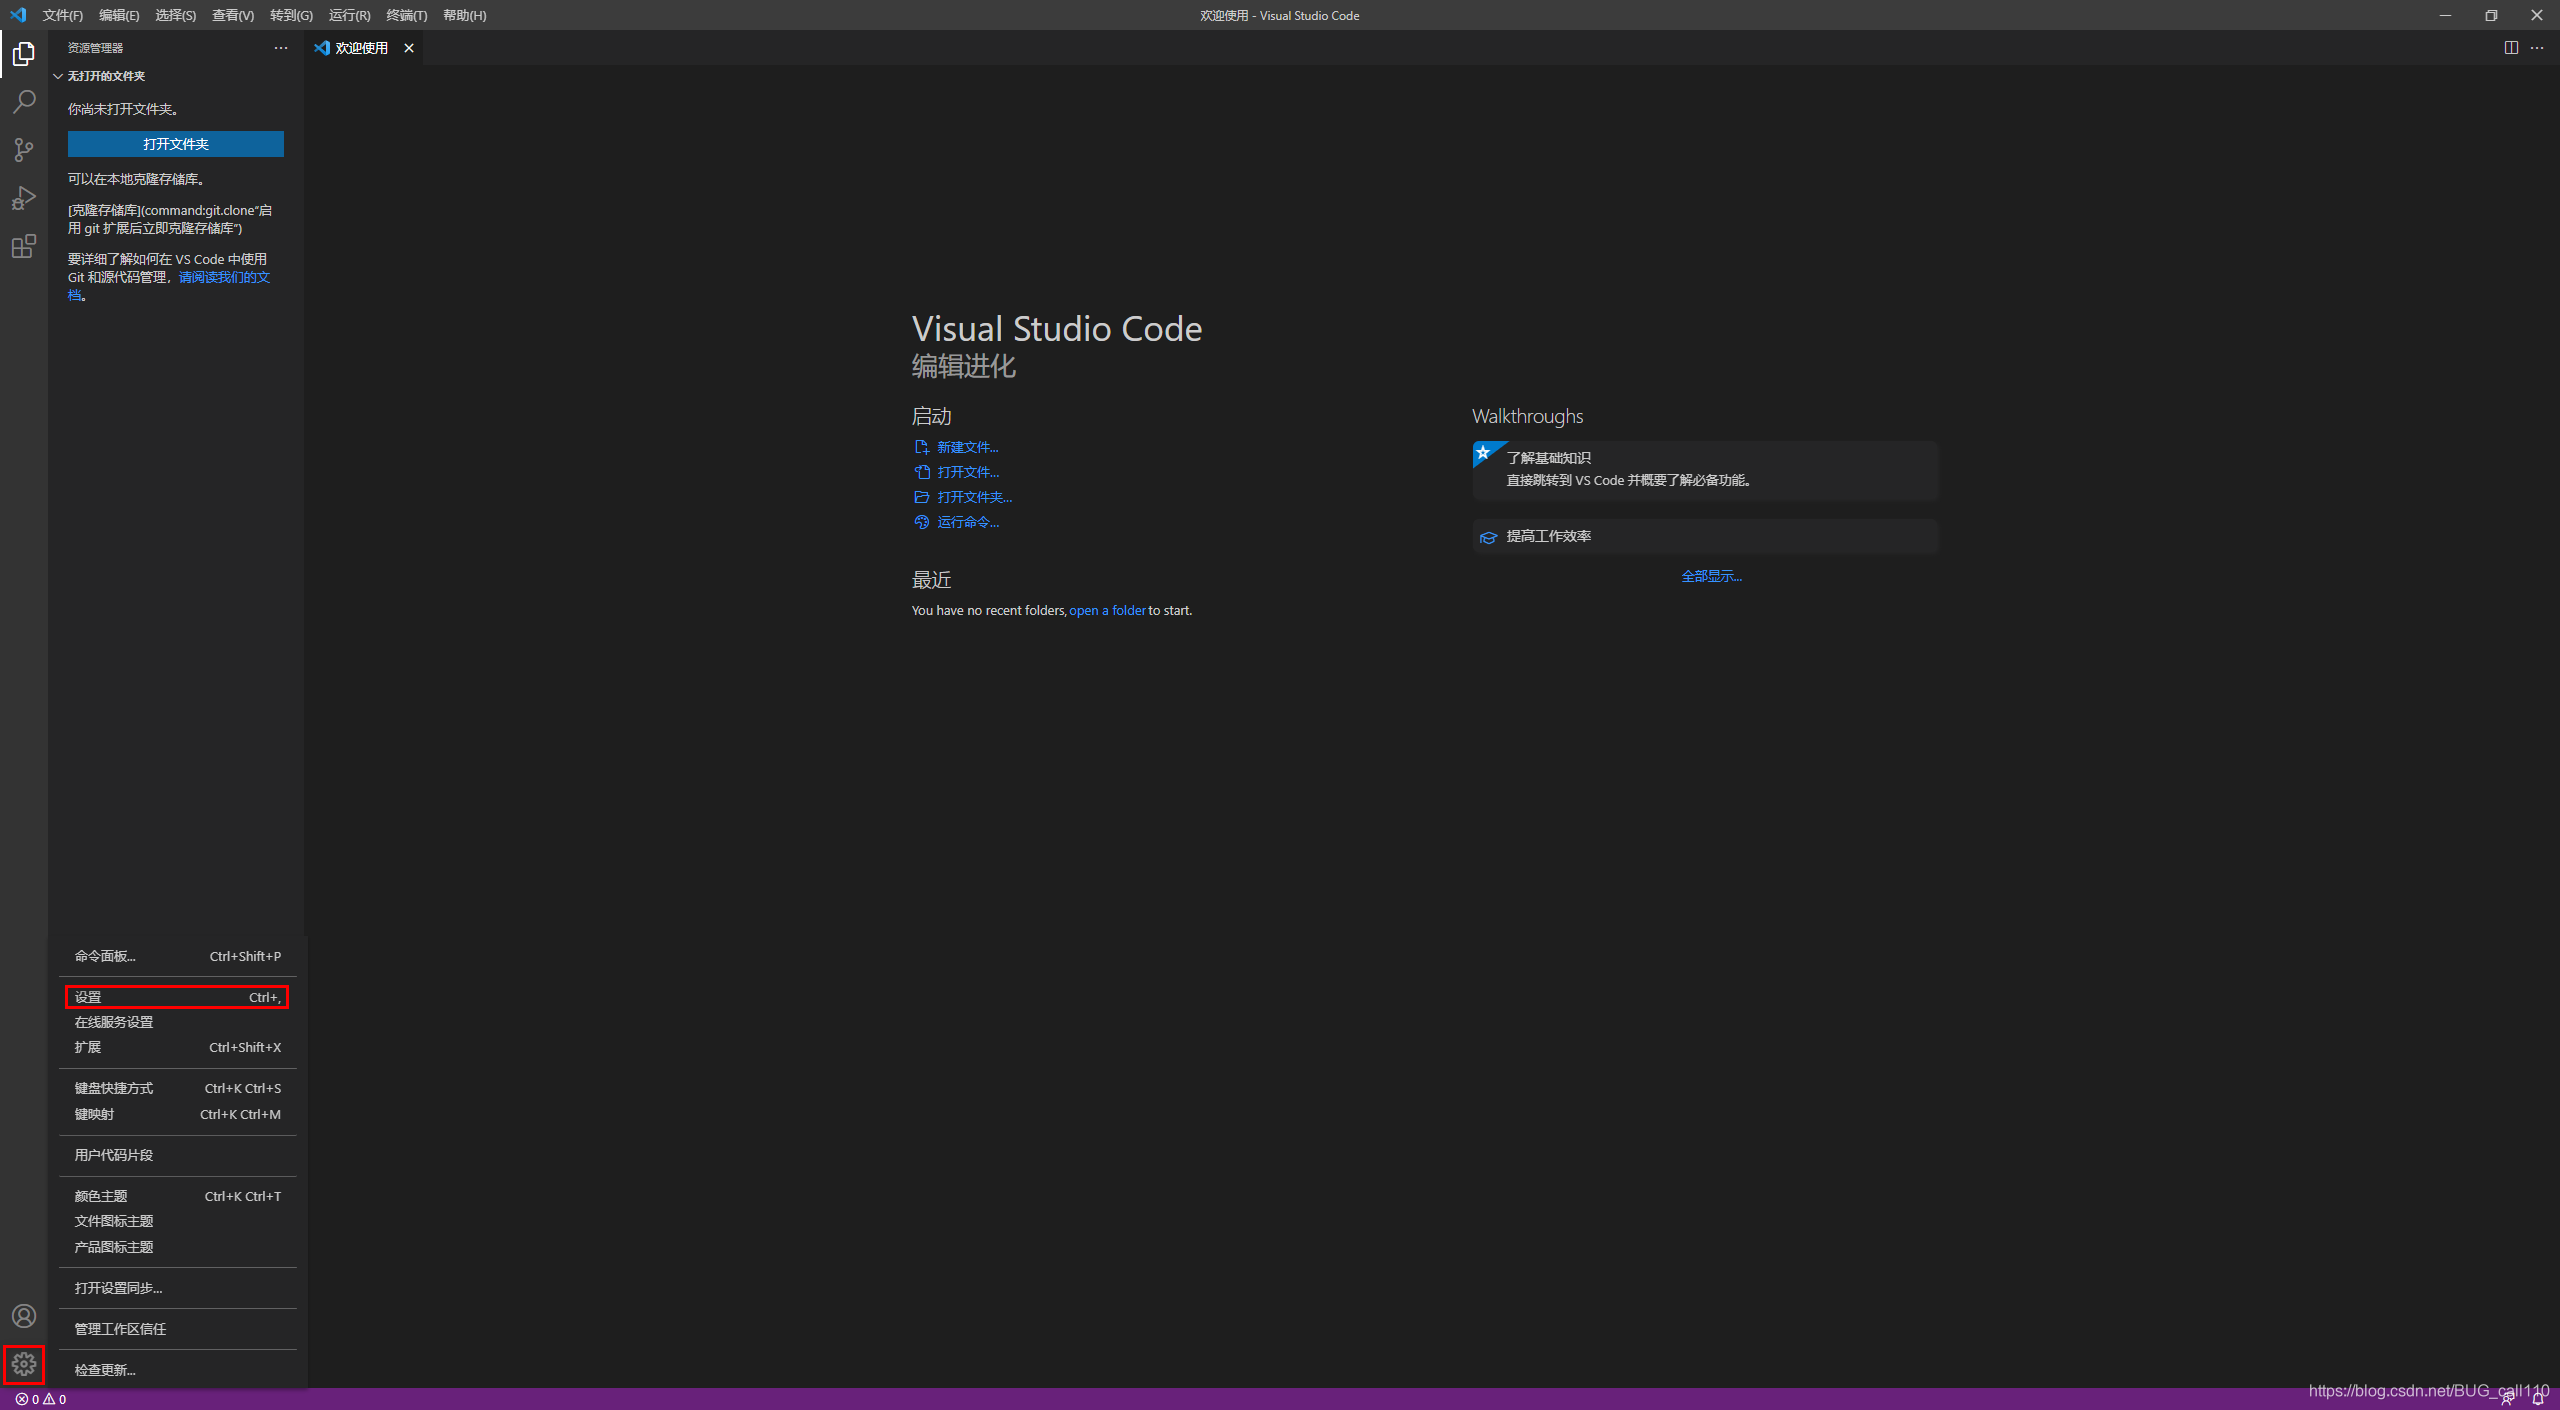Open the Explorer view in activity bar
This screenshot has width=2560, height=1410.
tap(24, 54)
